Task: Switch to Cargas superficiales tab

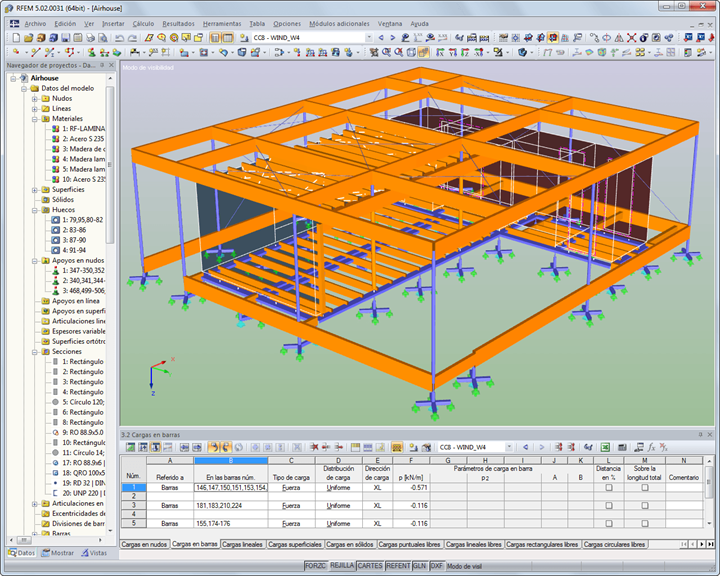Action: 294,544
